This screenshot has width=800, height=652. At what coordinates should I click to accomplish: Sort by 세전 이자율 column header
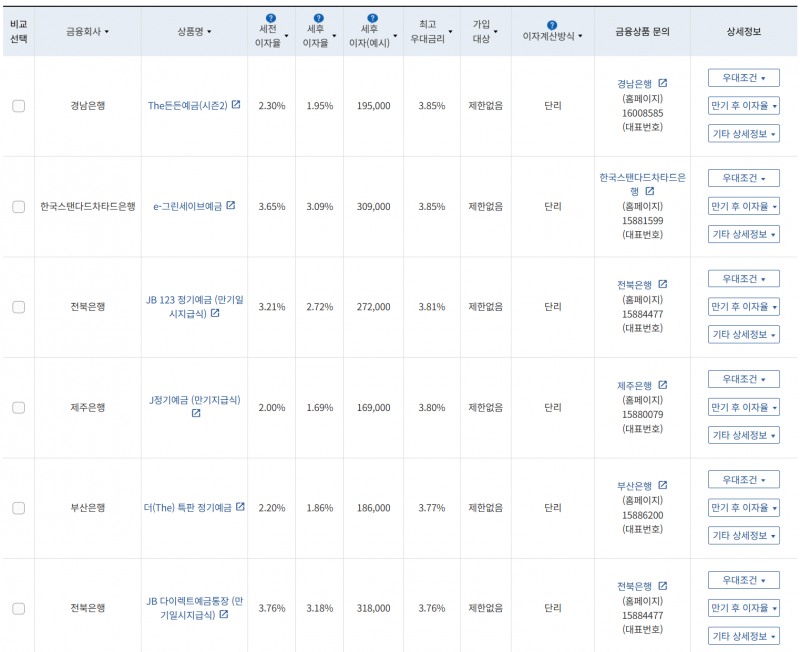[271, 36]
